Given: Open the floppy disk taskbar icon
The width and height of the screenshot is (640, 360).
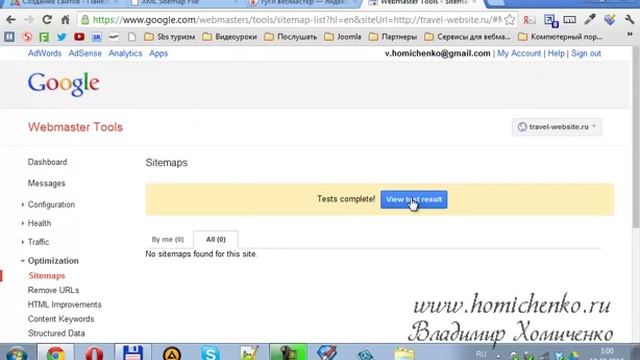Looking at the screenshot, I should coord(133,353).
